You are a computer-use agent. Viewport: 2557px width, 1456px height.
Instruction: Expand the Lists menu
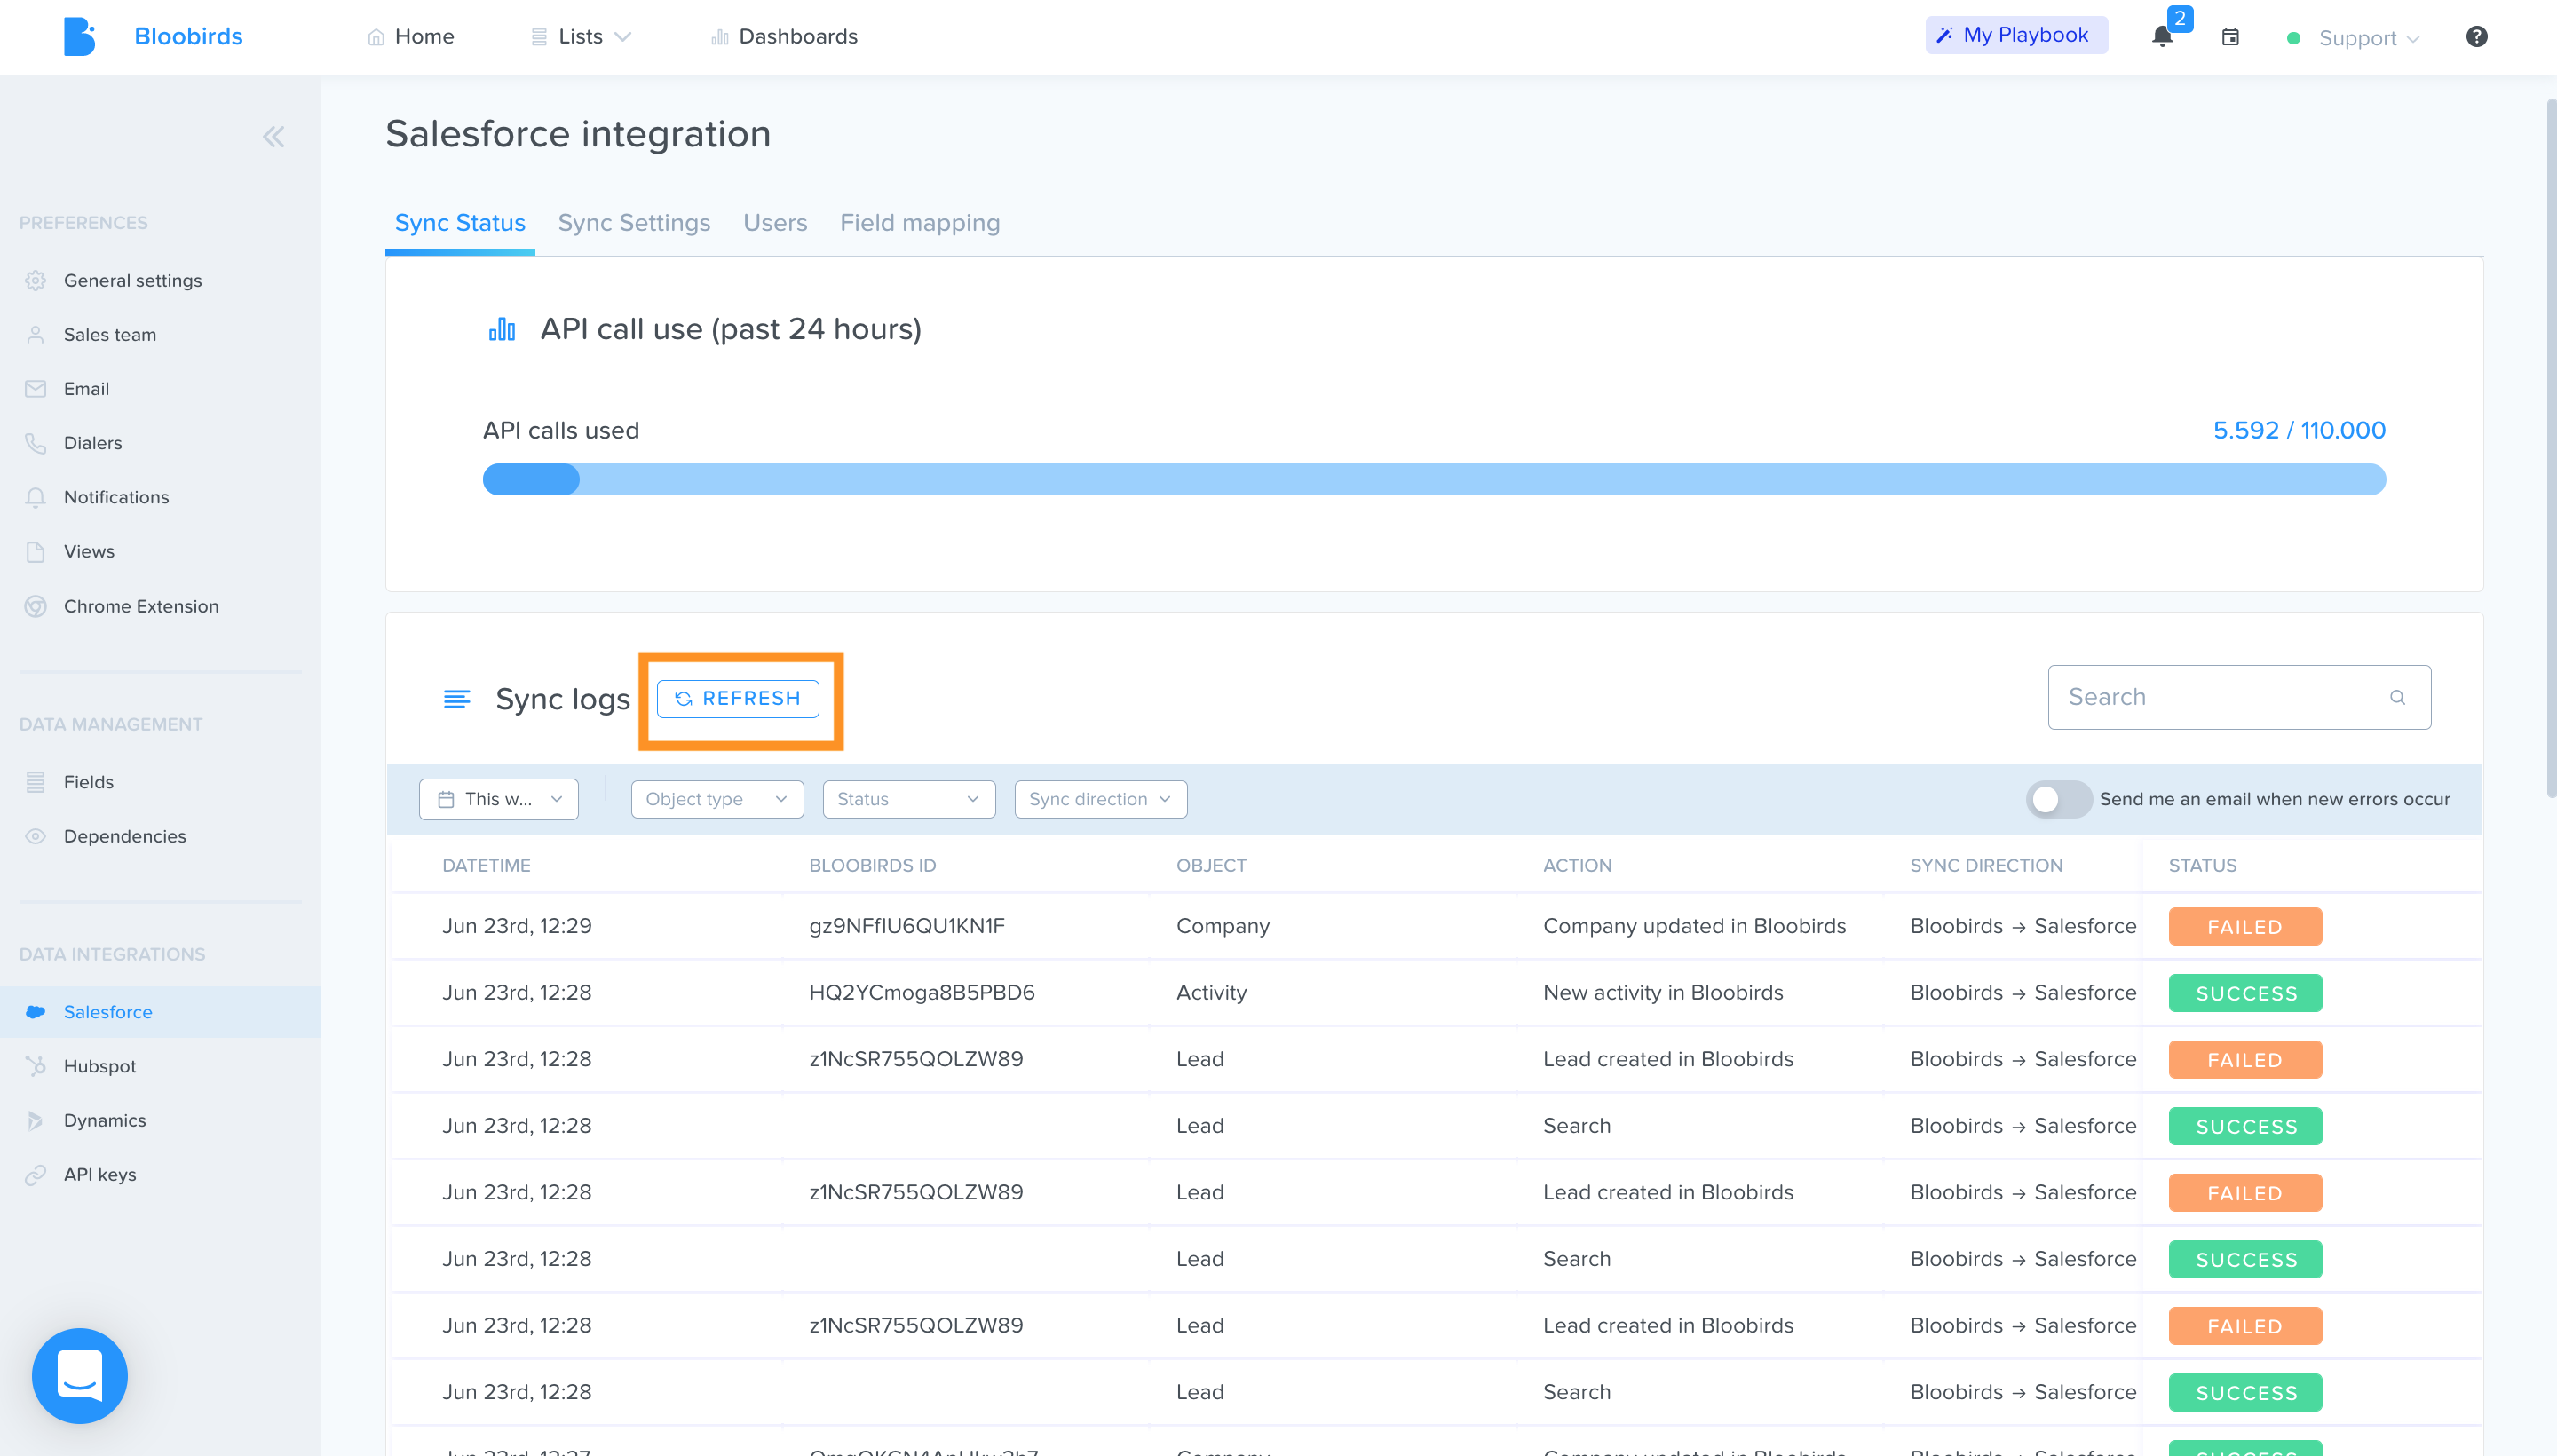[x=581, y=37]
